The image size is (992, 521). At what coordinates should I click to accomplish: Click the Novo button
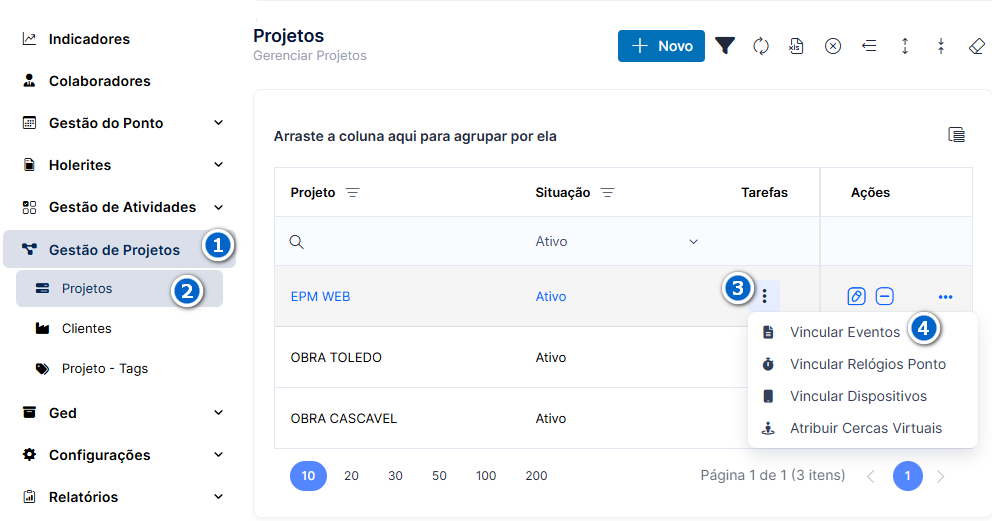[x=661, y=46]
